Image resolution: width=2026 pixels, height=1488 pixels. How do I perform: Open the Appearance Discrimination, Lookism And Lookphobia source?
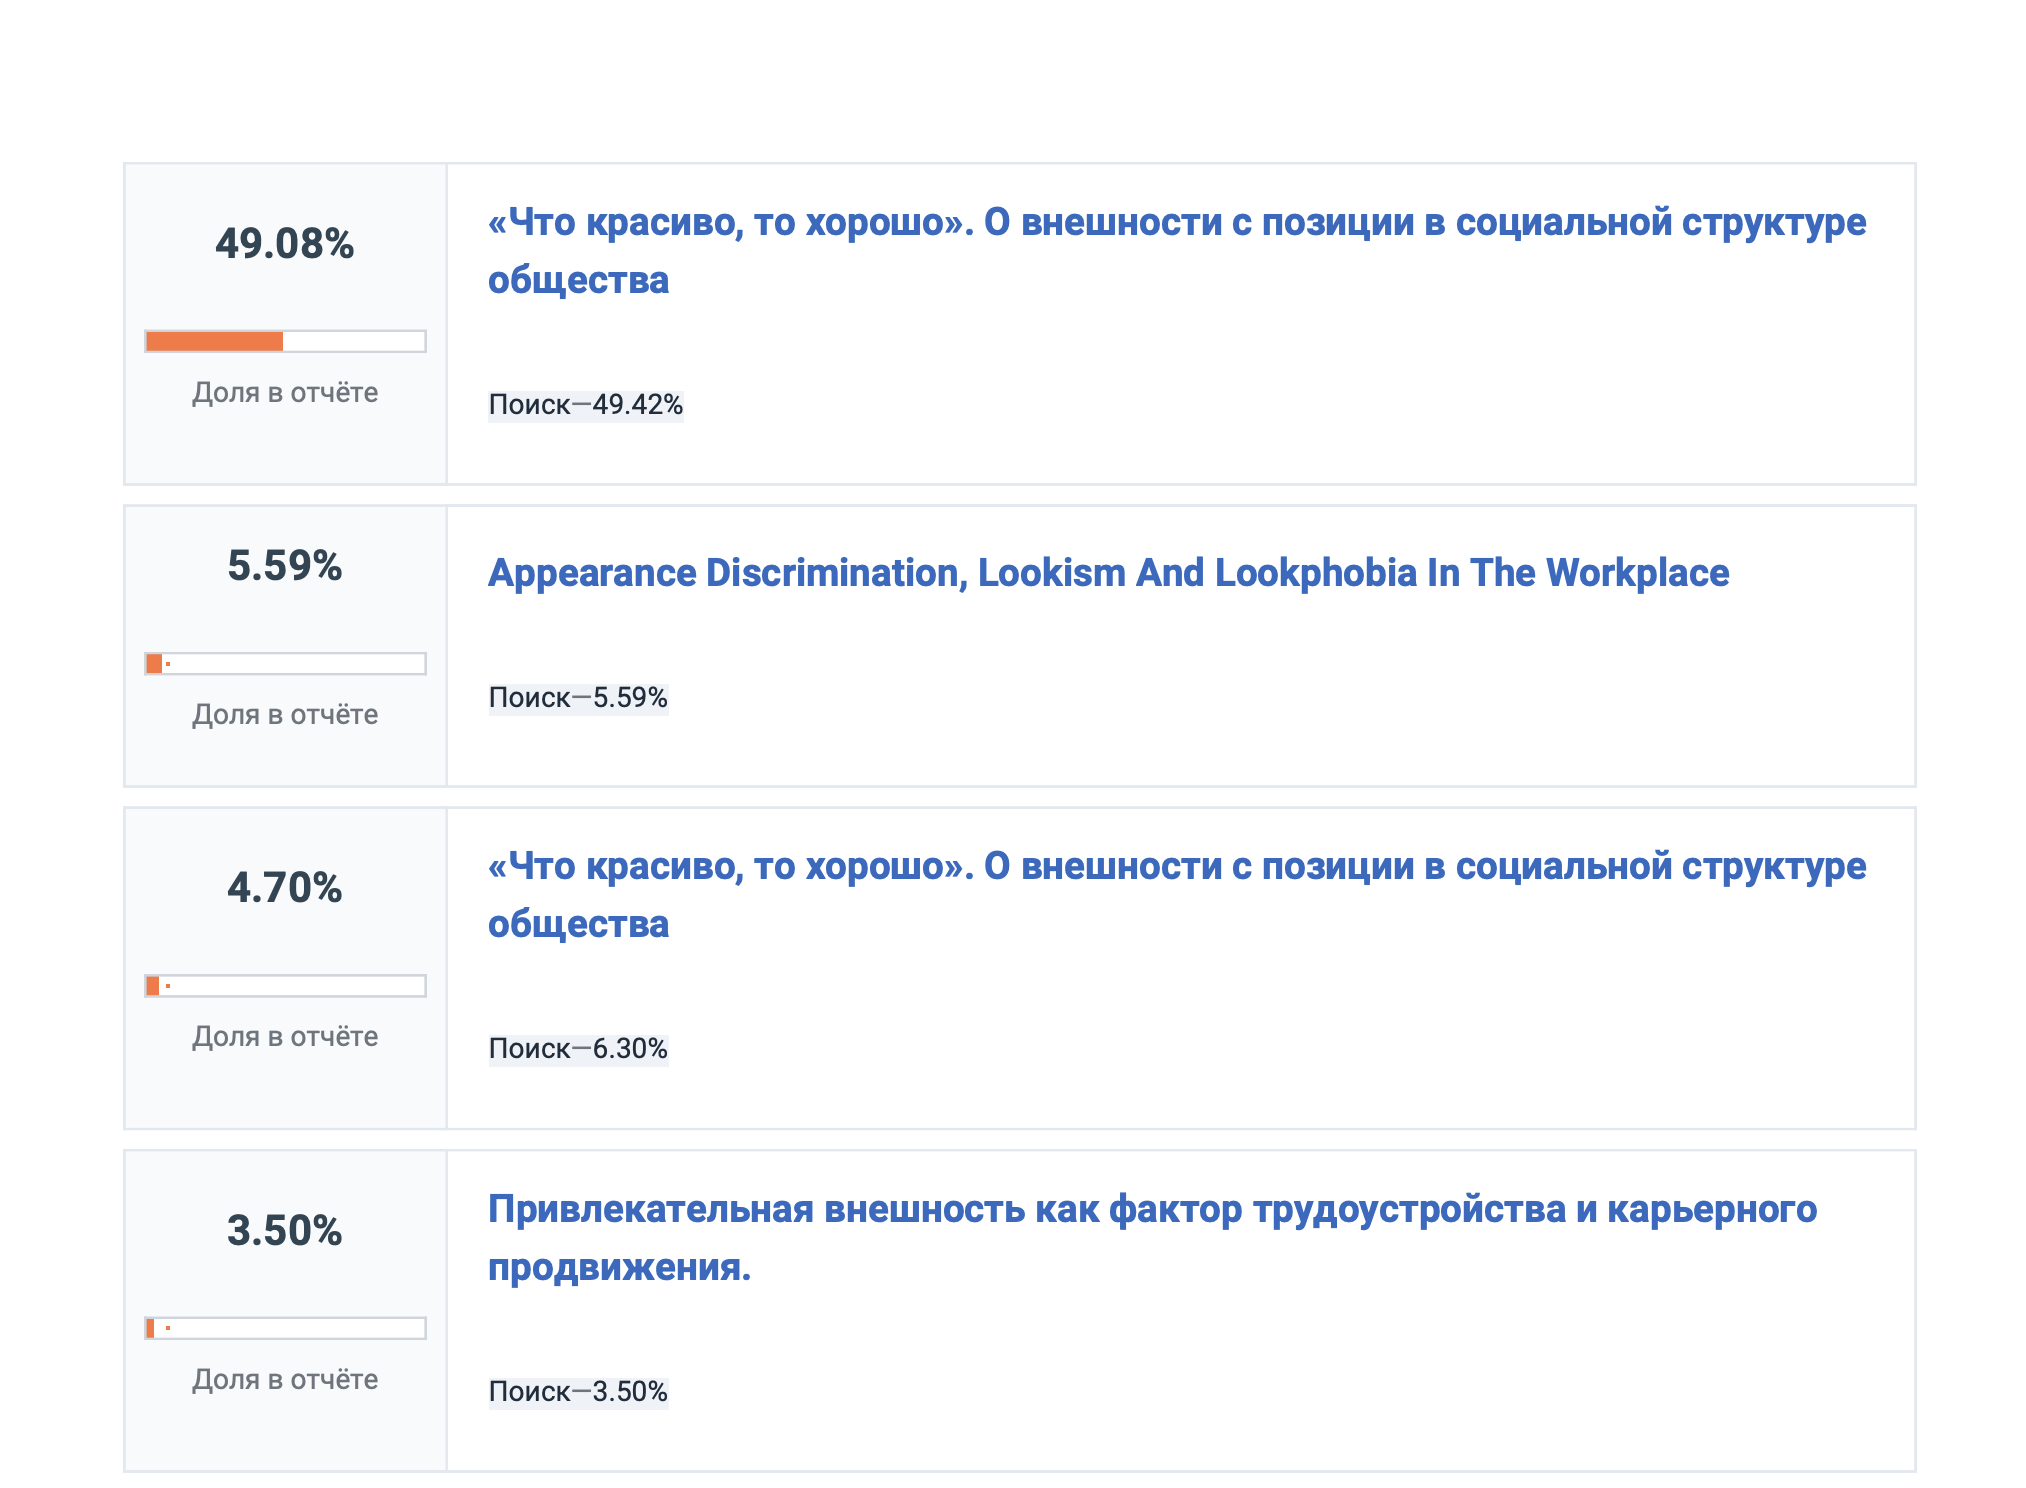coord(1105,573)
